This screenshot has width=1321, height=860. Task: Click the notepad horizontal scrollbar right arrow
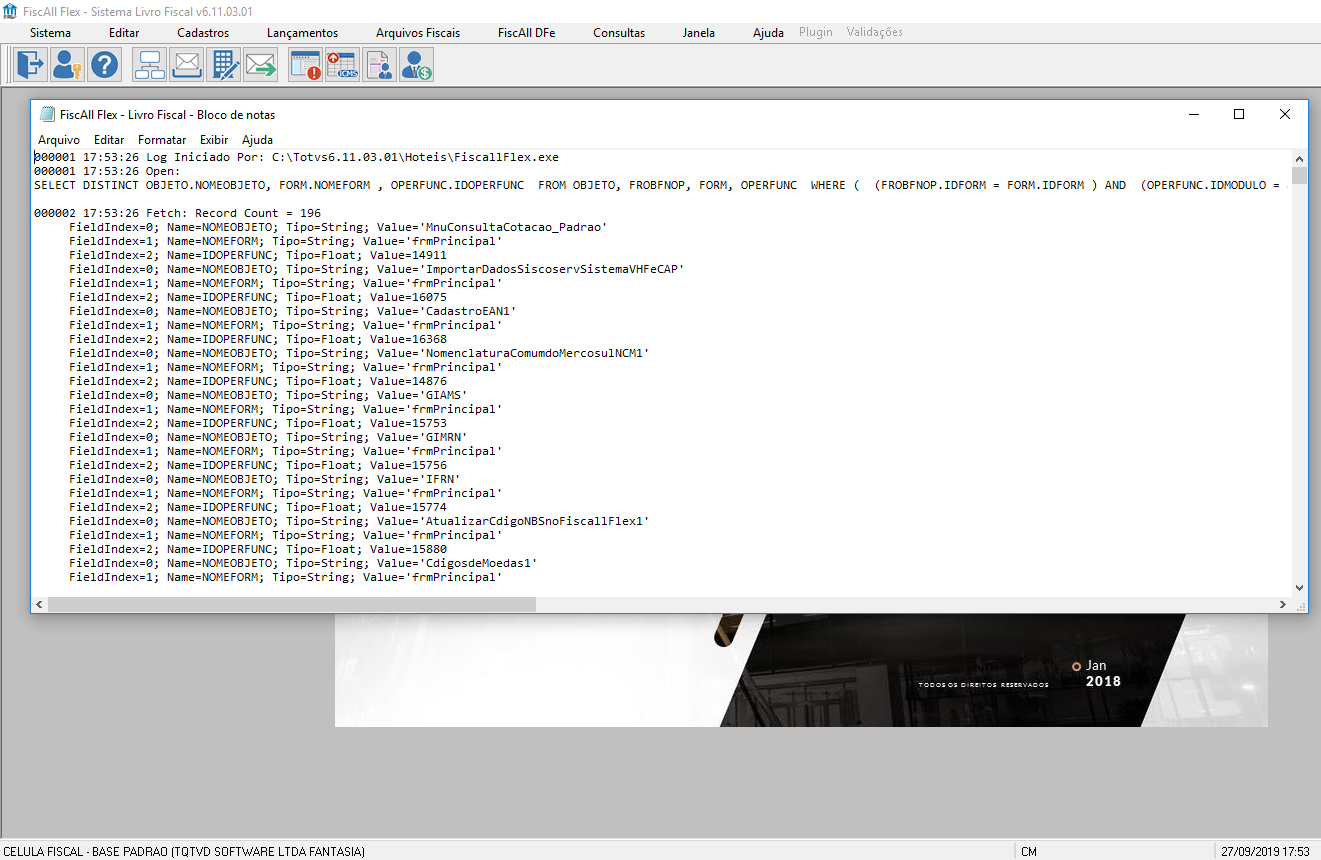click(x=1282, y=605)
